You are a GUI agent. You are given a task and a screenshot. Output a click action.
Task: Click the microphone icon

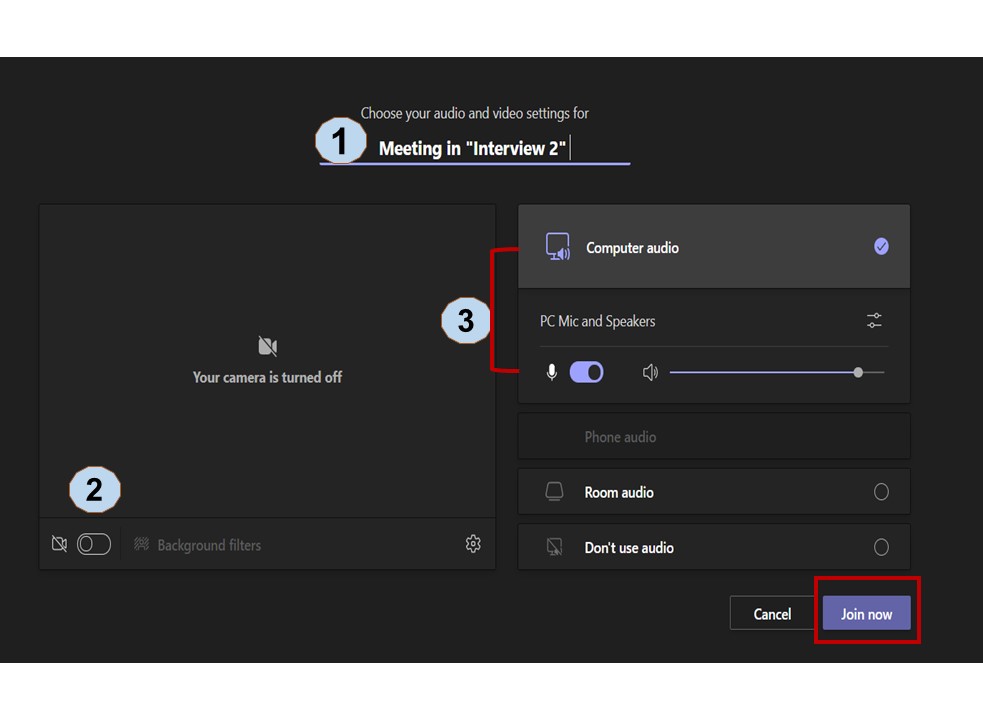[551, 373]
